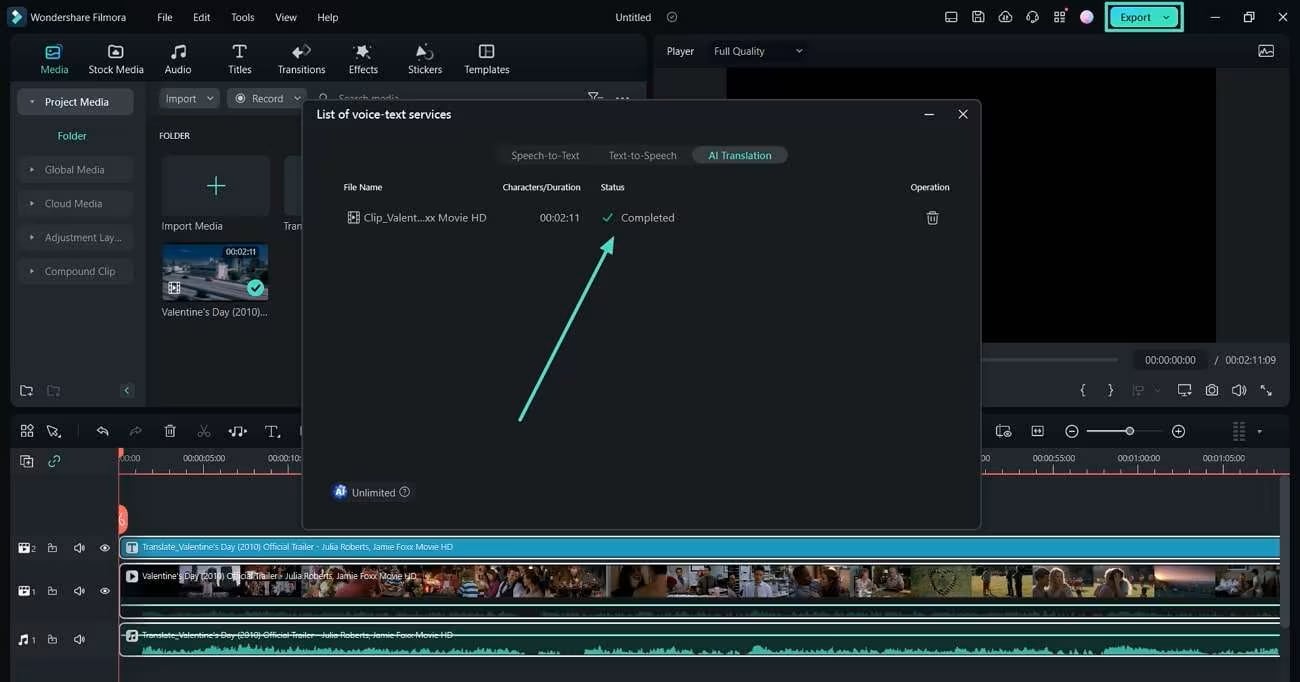Change the workspace layout mode
Image resolution: width=1300 pixels, height=682 pixels.
[x=951, y=17]
